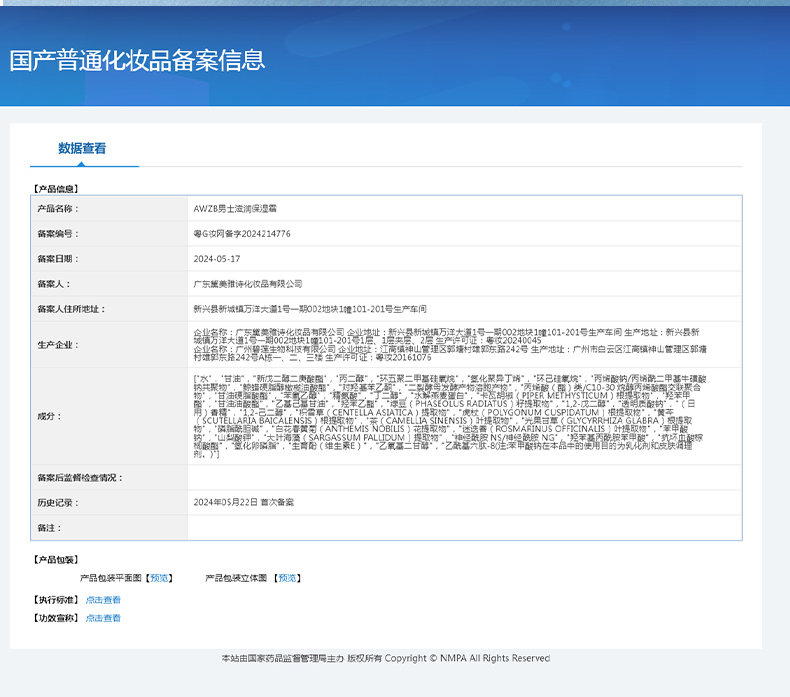Click the 备案人住所地址 address value
The height and width of the screenshot is (697, 790).
pyautogui.click(x=310, y=309)
